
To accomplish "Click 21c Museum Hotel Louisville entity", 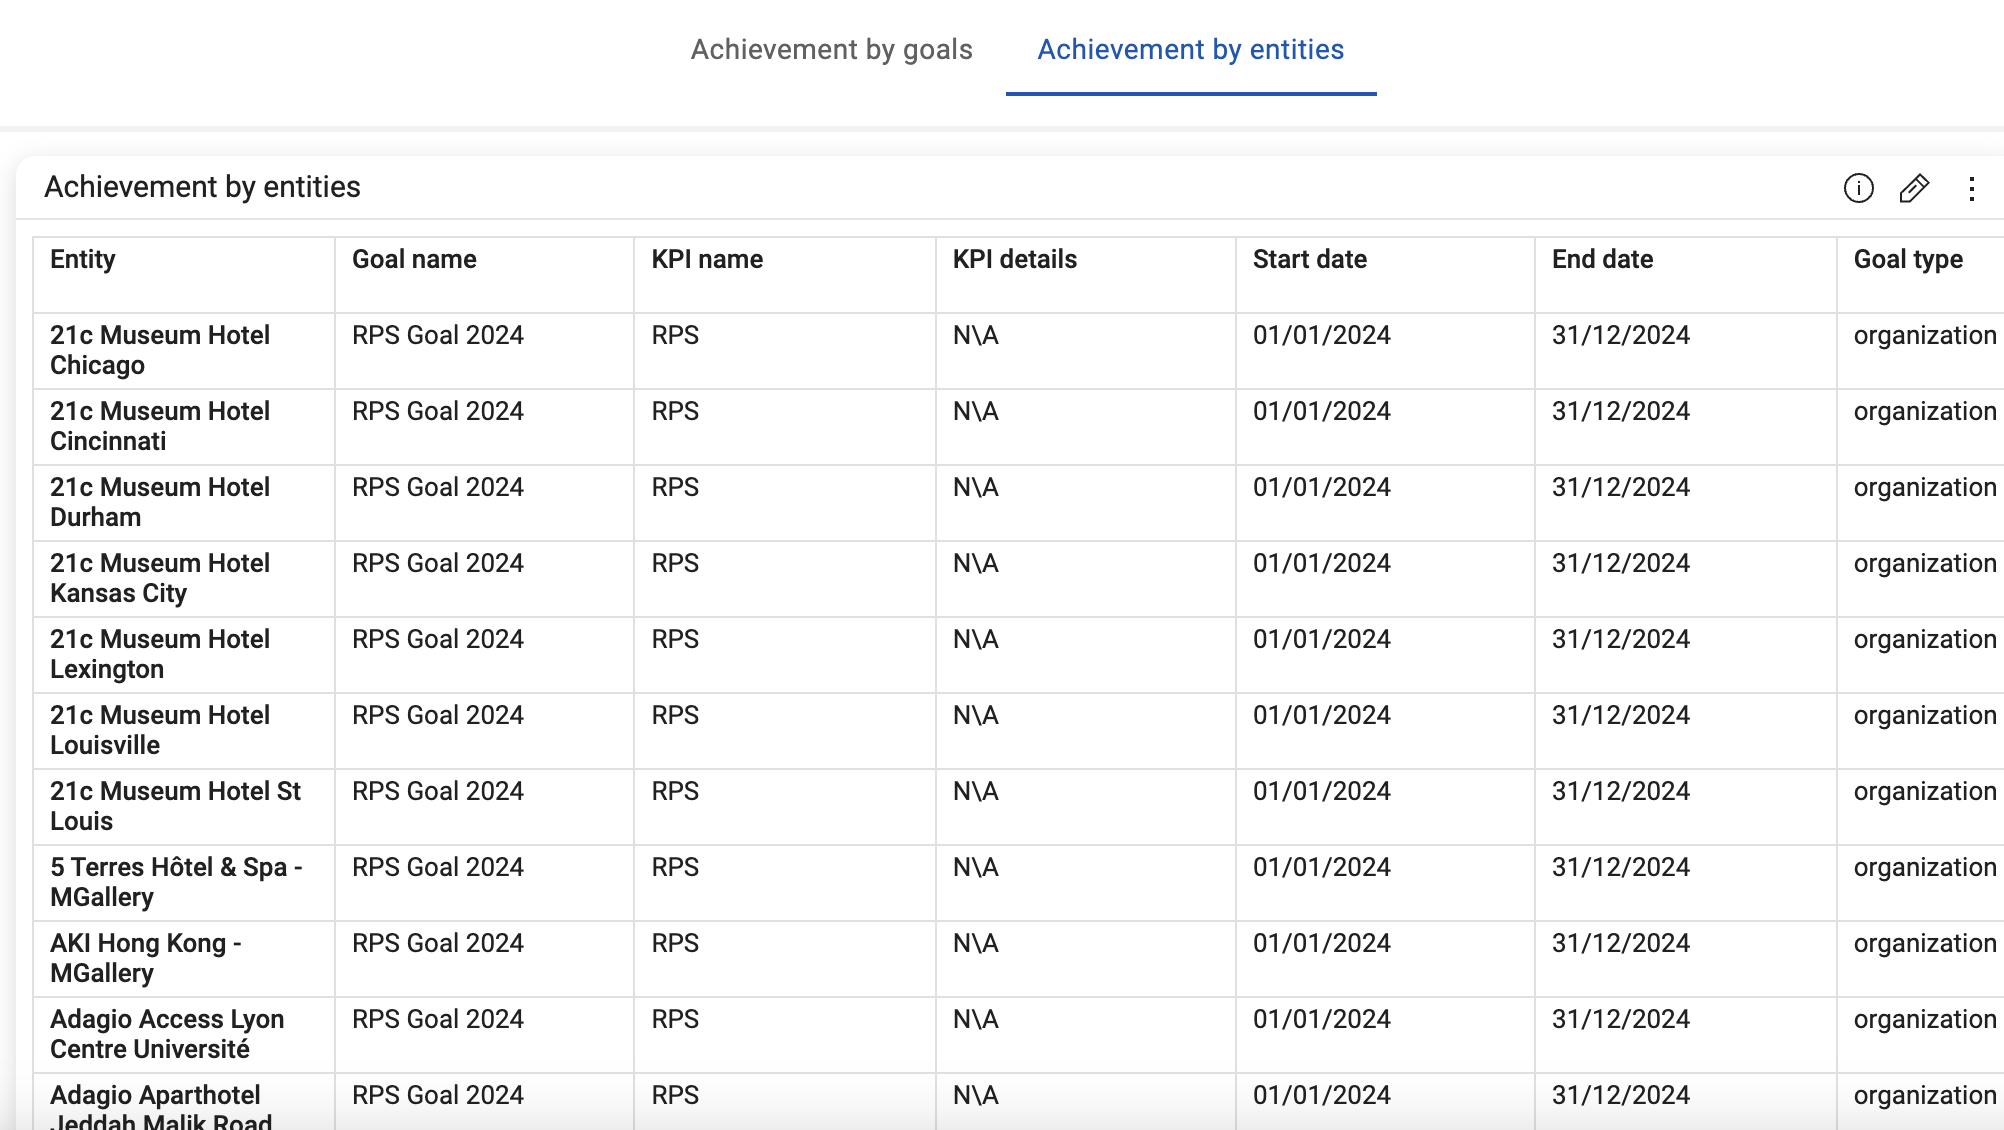I will click(160, 730).
